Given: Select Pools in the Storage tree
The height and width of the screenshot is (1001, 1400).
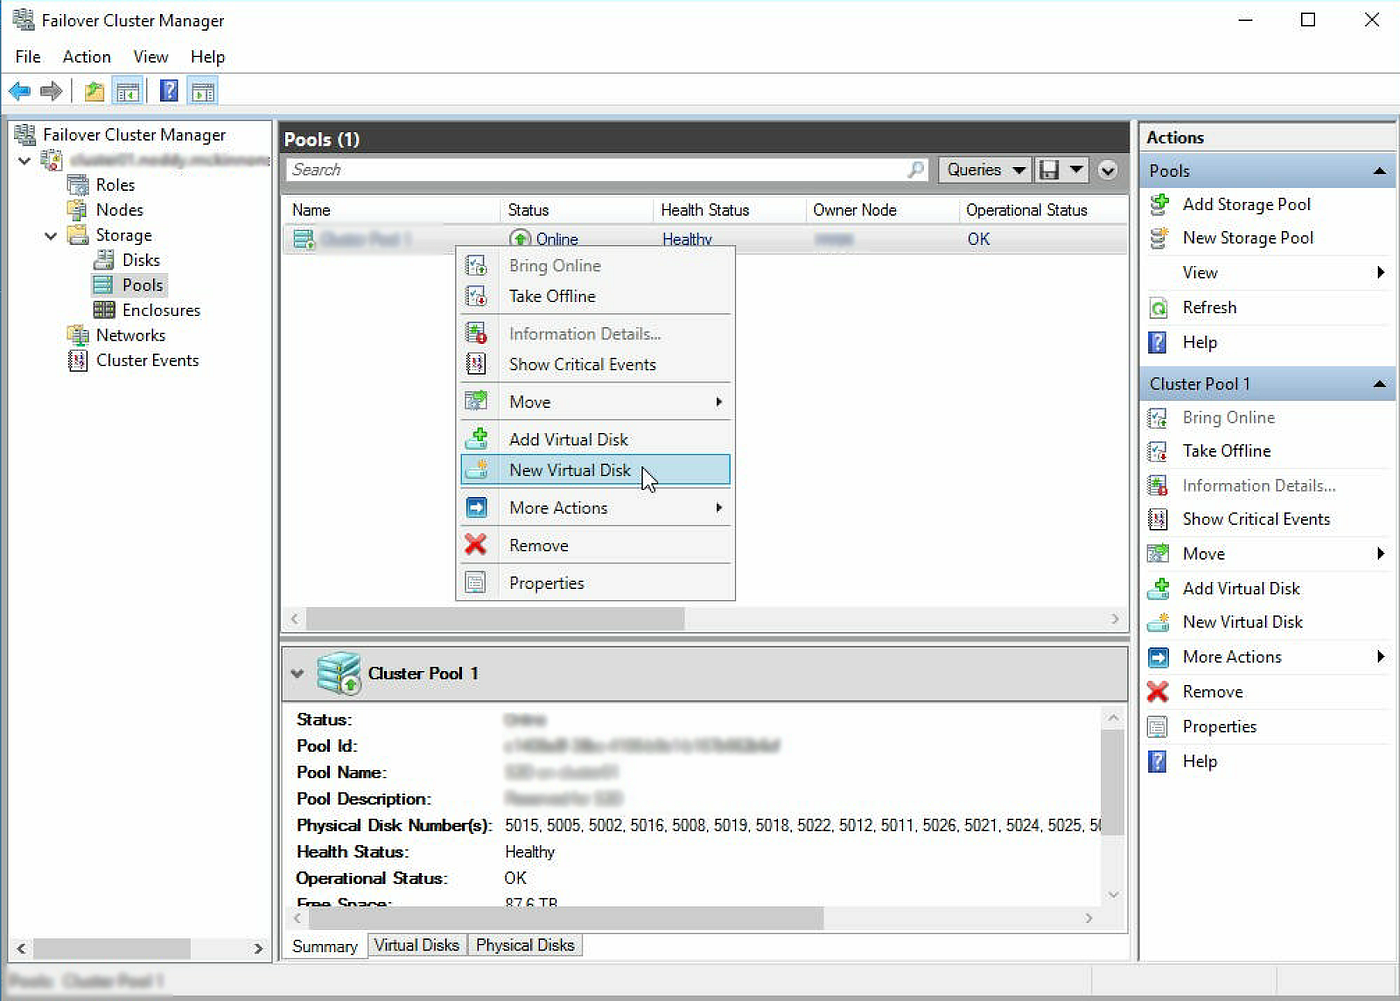Looking at the screenshot, I should (142, 285).
